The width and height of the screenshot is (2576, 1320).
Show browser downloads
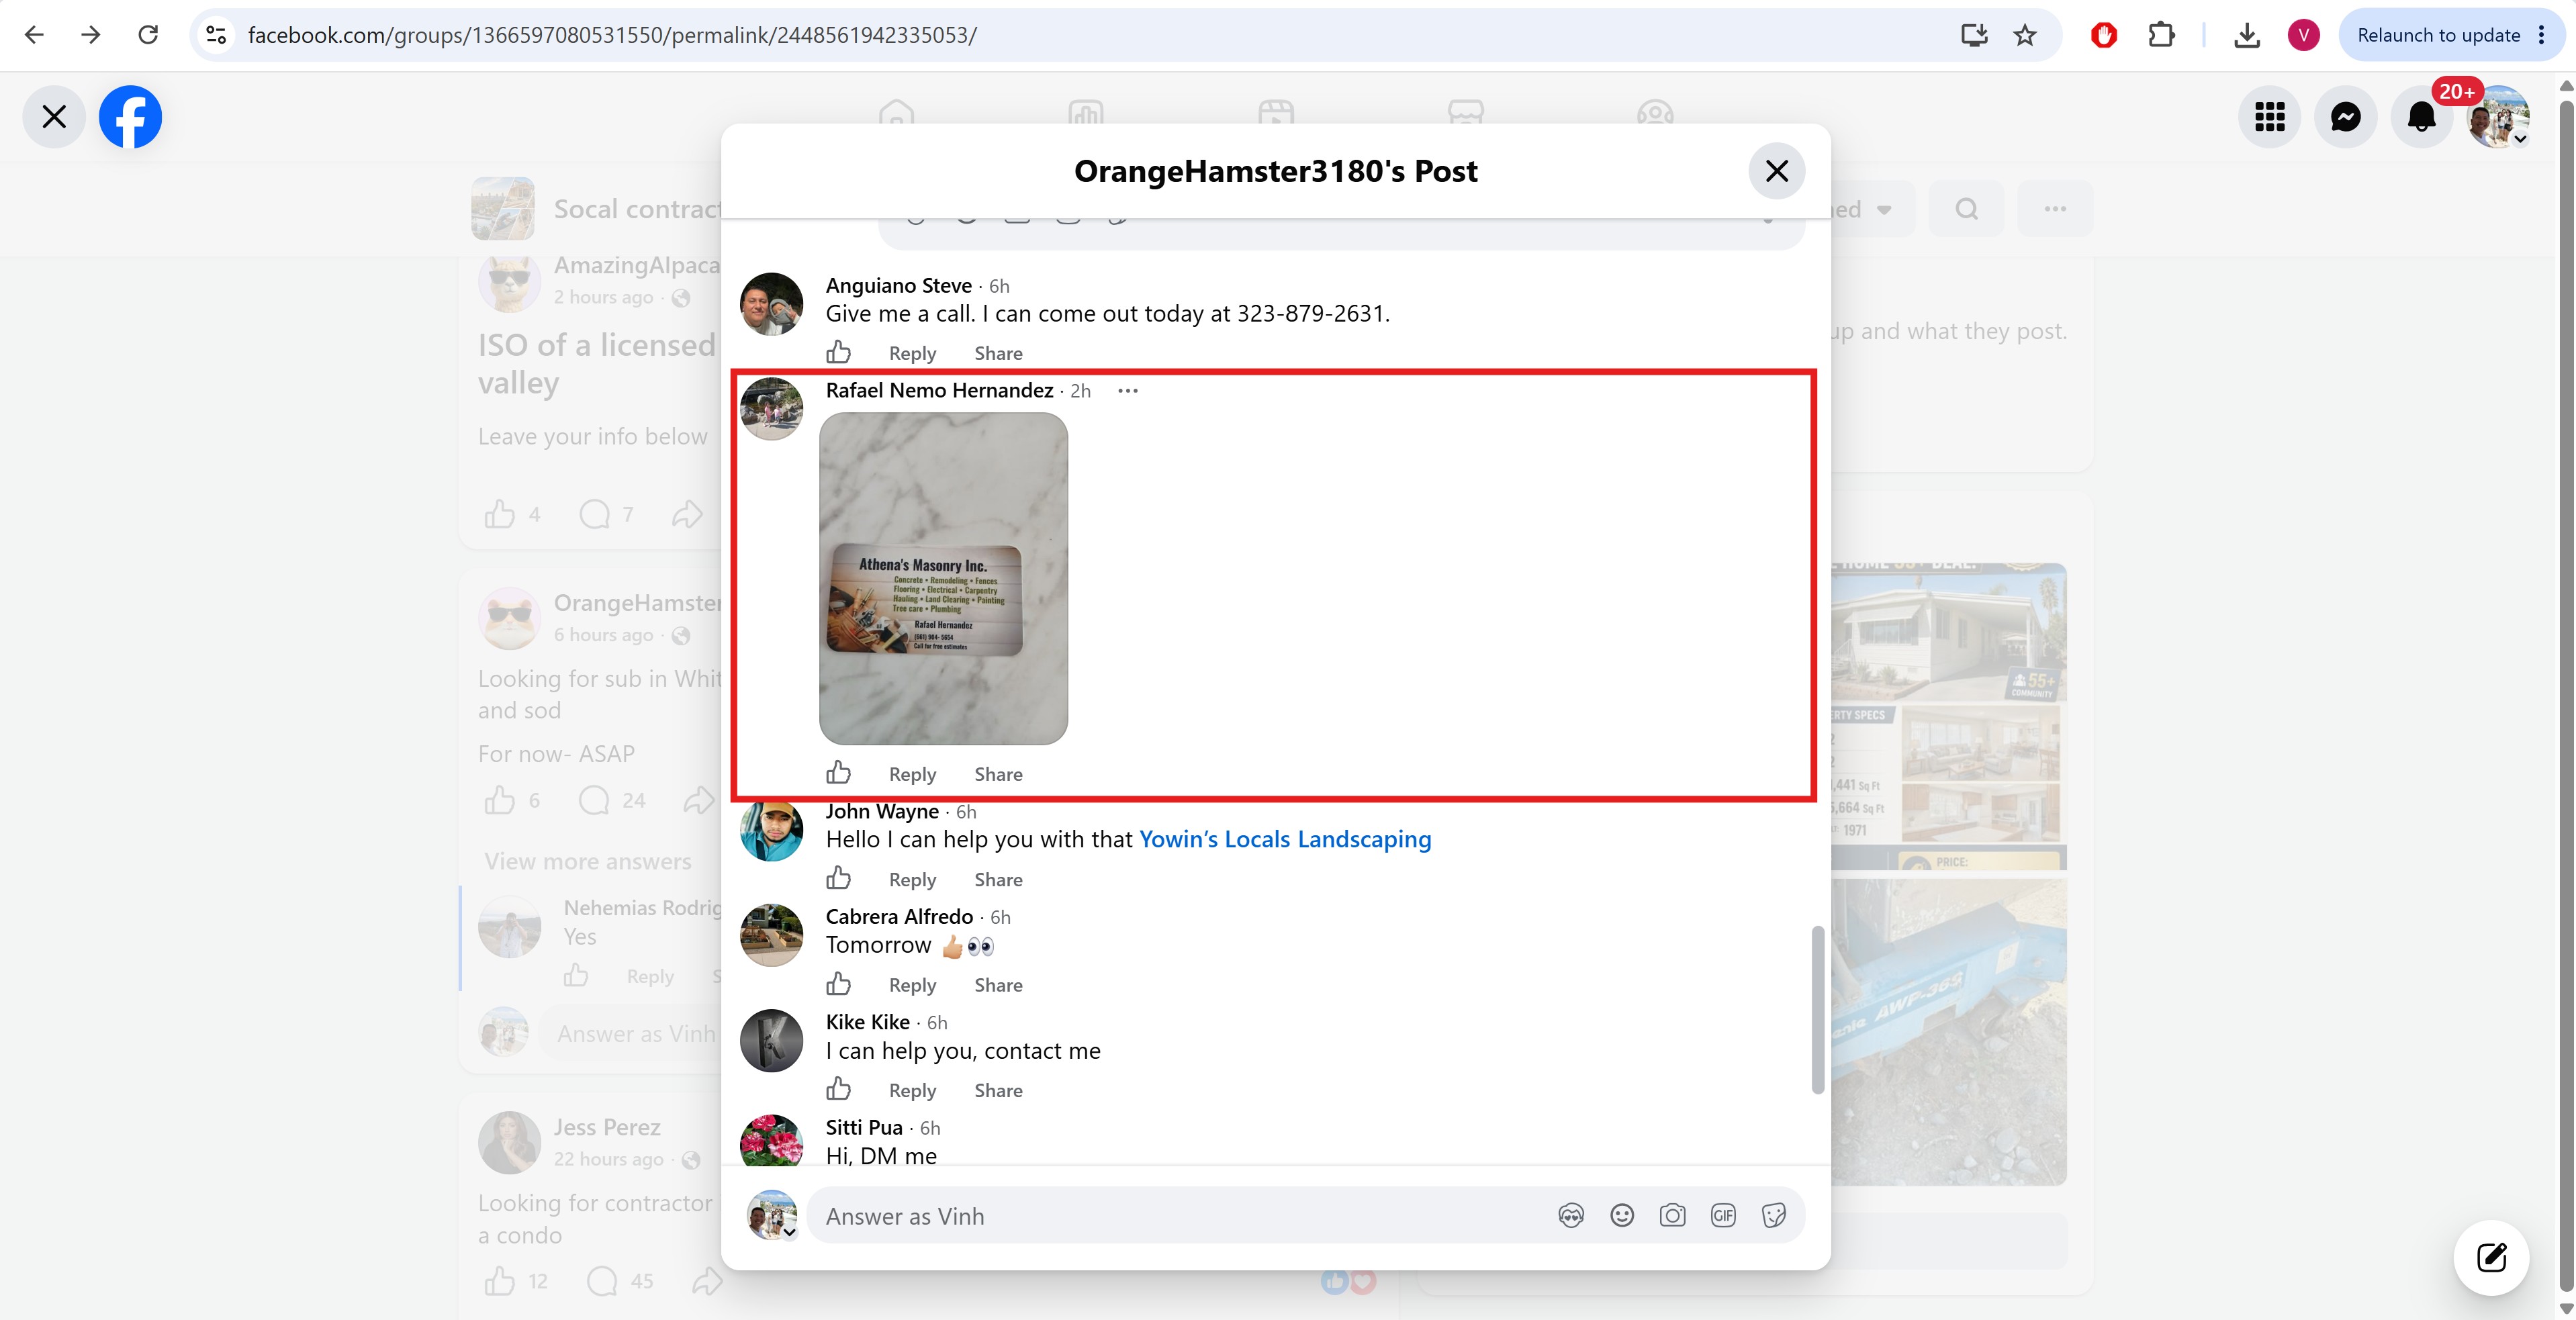[x=2247, y=35]
